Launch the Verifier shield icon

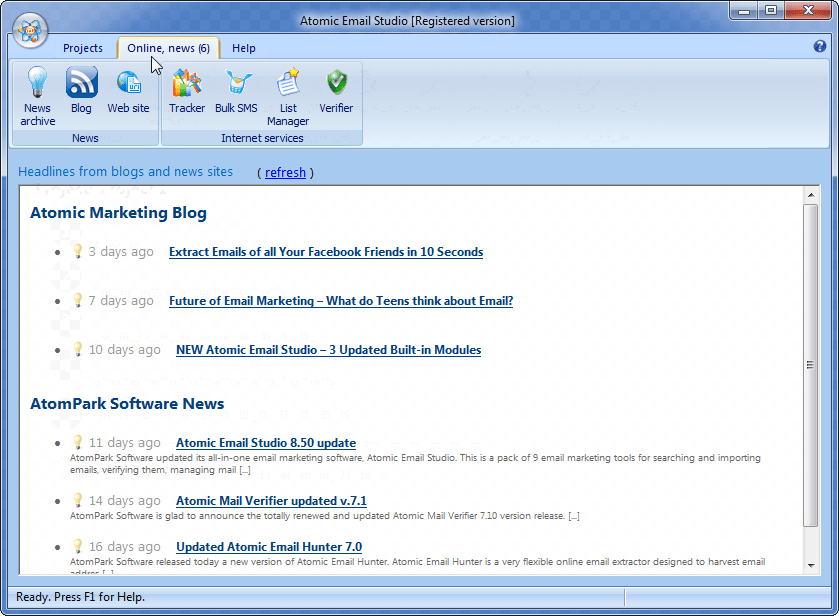point(336,84)
